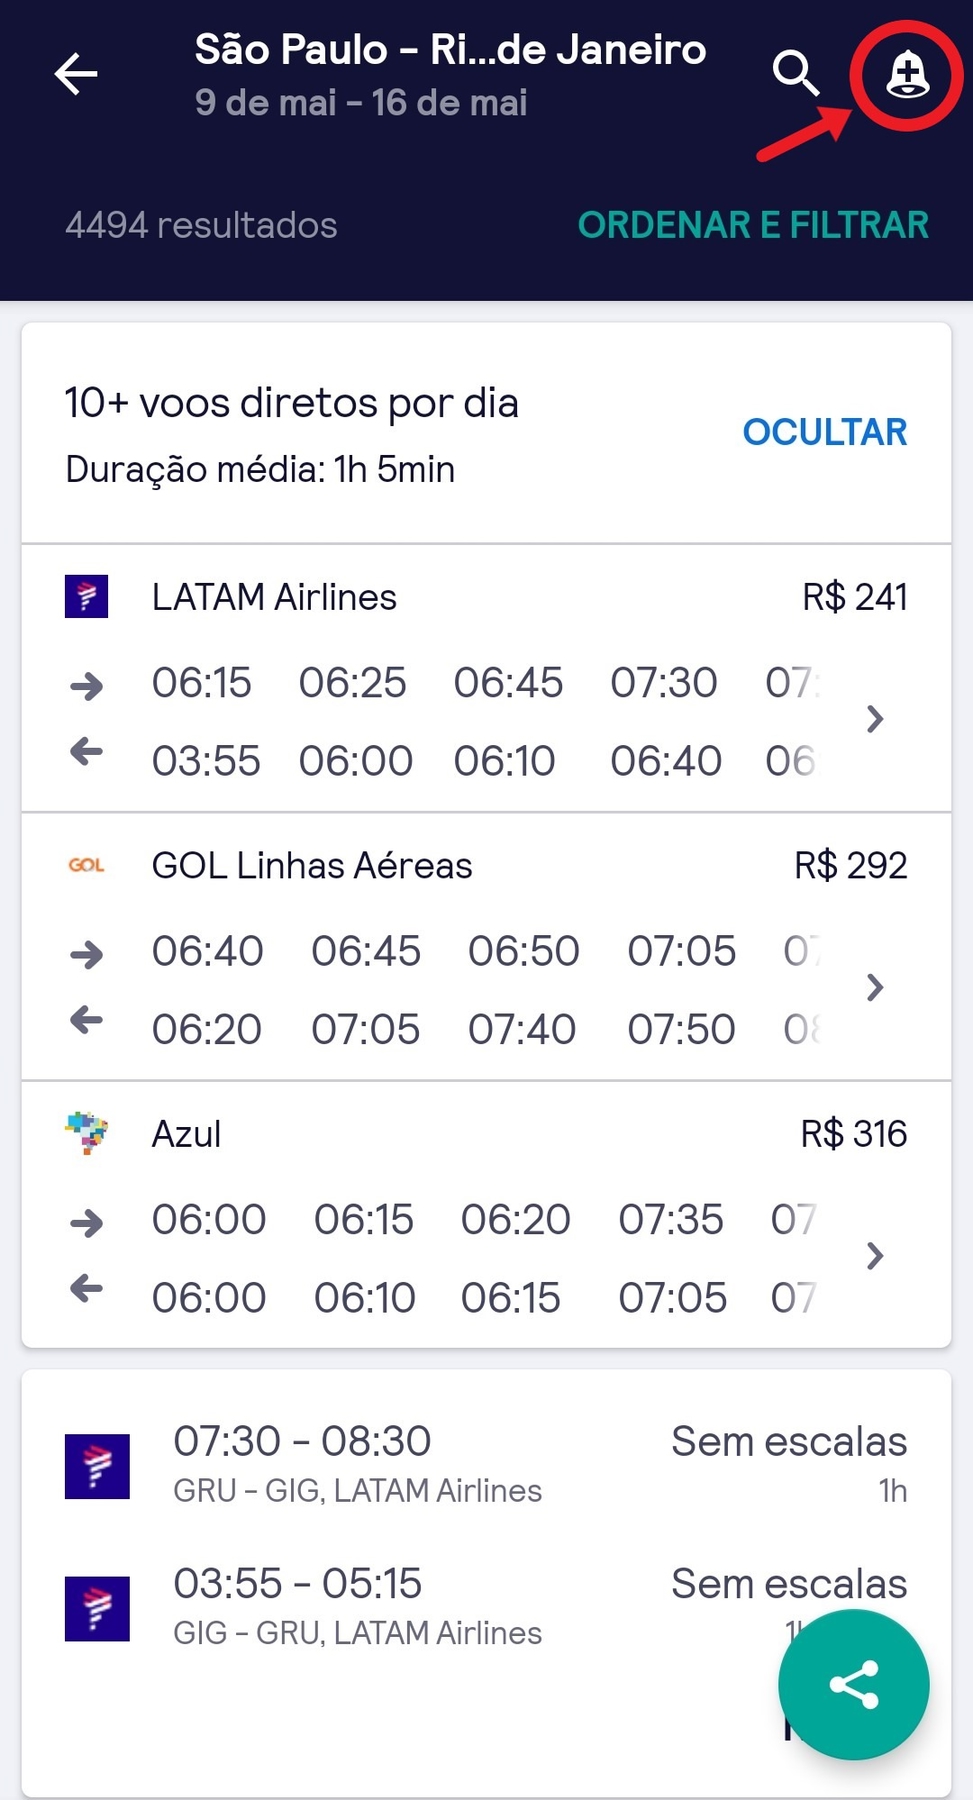Select GOL outbound 07:05 departure
973x1800 pixels.
click(x=682, y=951)
